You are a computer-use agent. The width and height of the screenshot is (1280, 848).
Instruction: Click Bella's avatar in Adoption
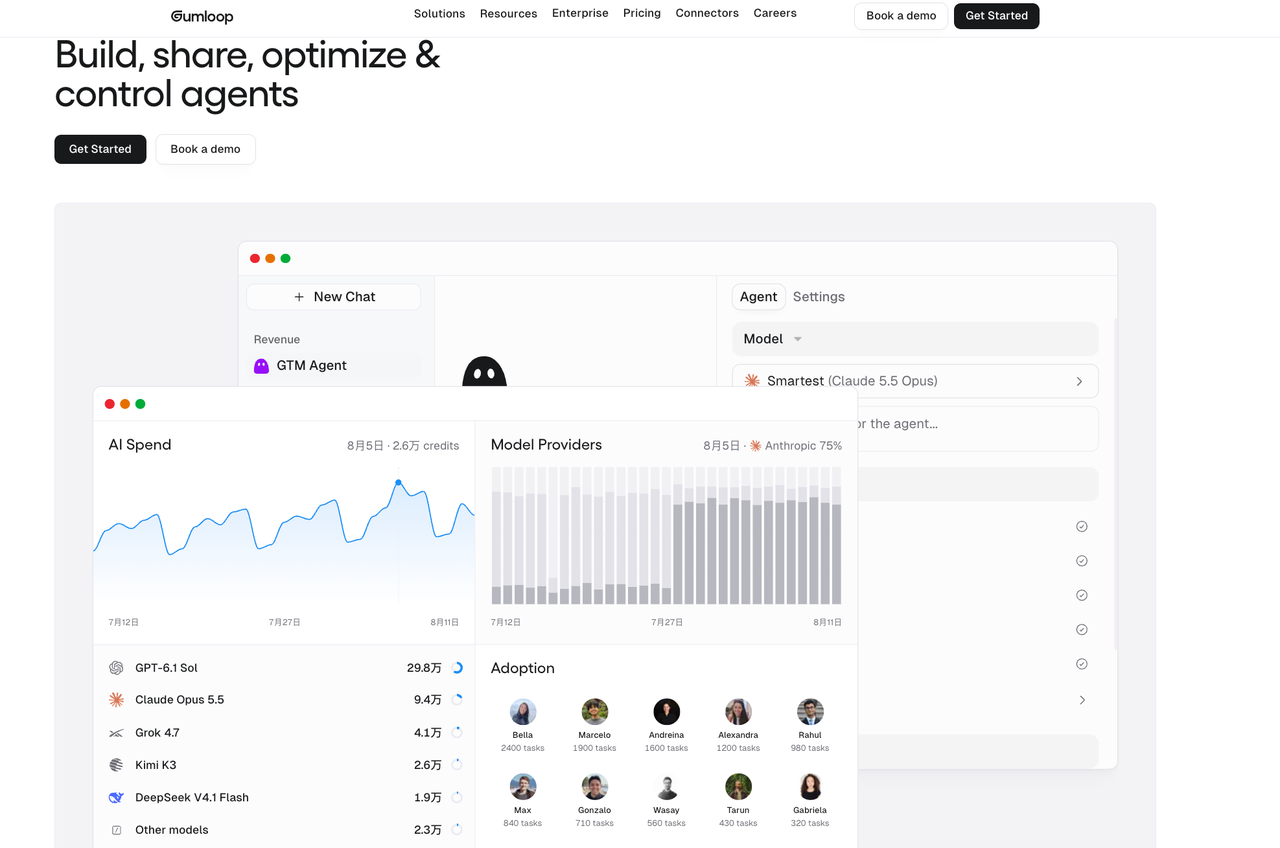[x=523, y=712]
